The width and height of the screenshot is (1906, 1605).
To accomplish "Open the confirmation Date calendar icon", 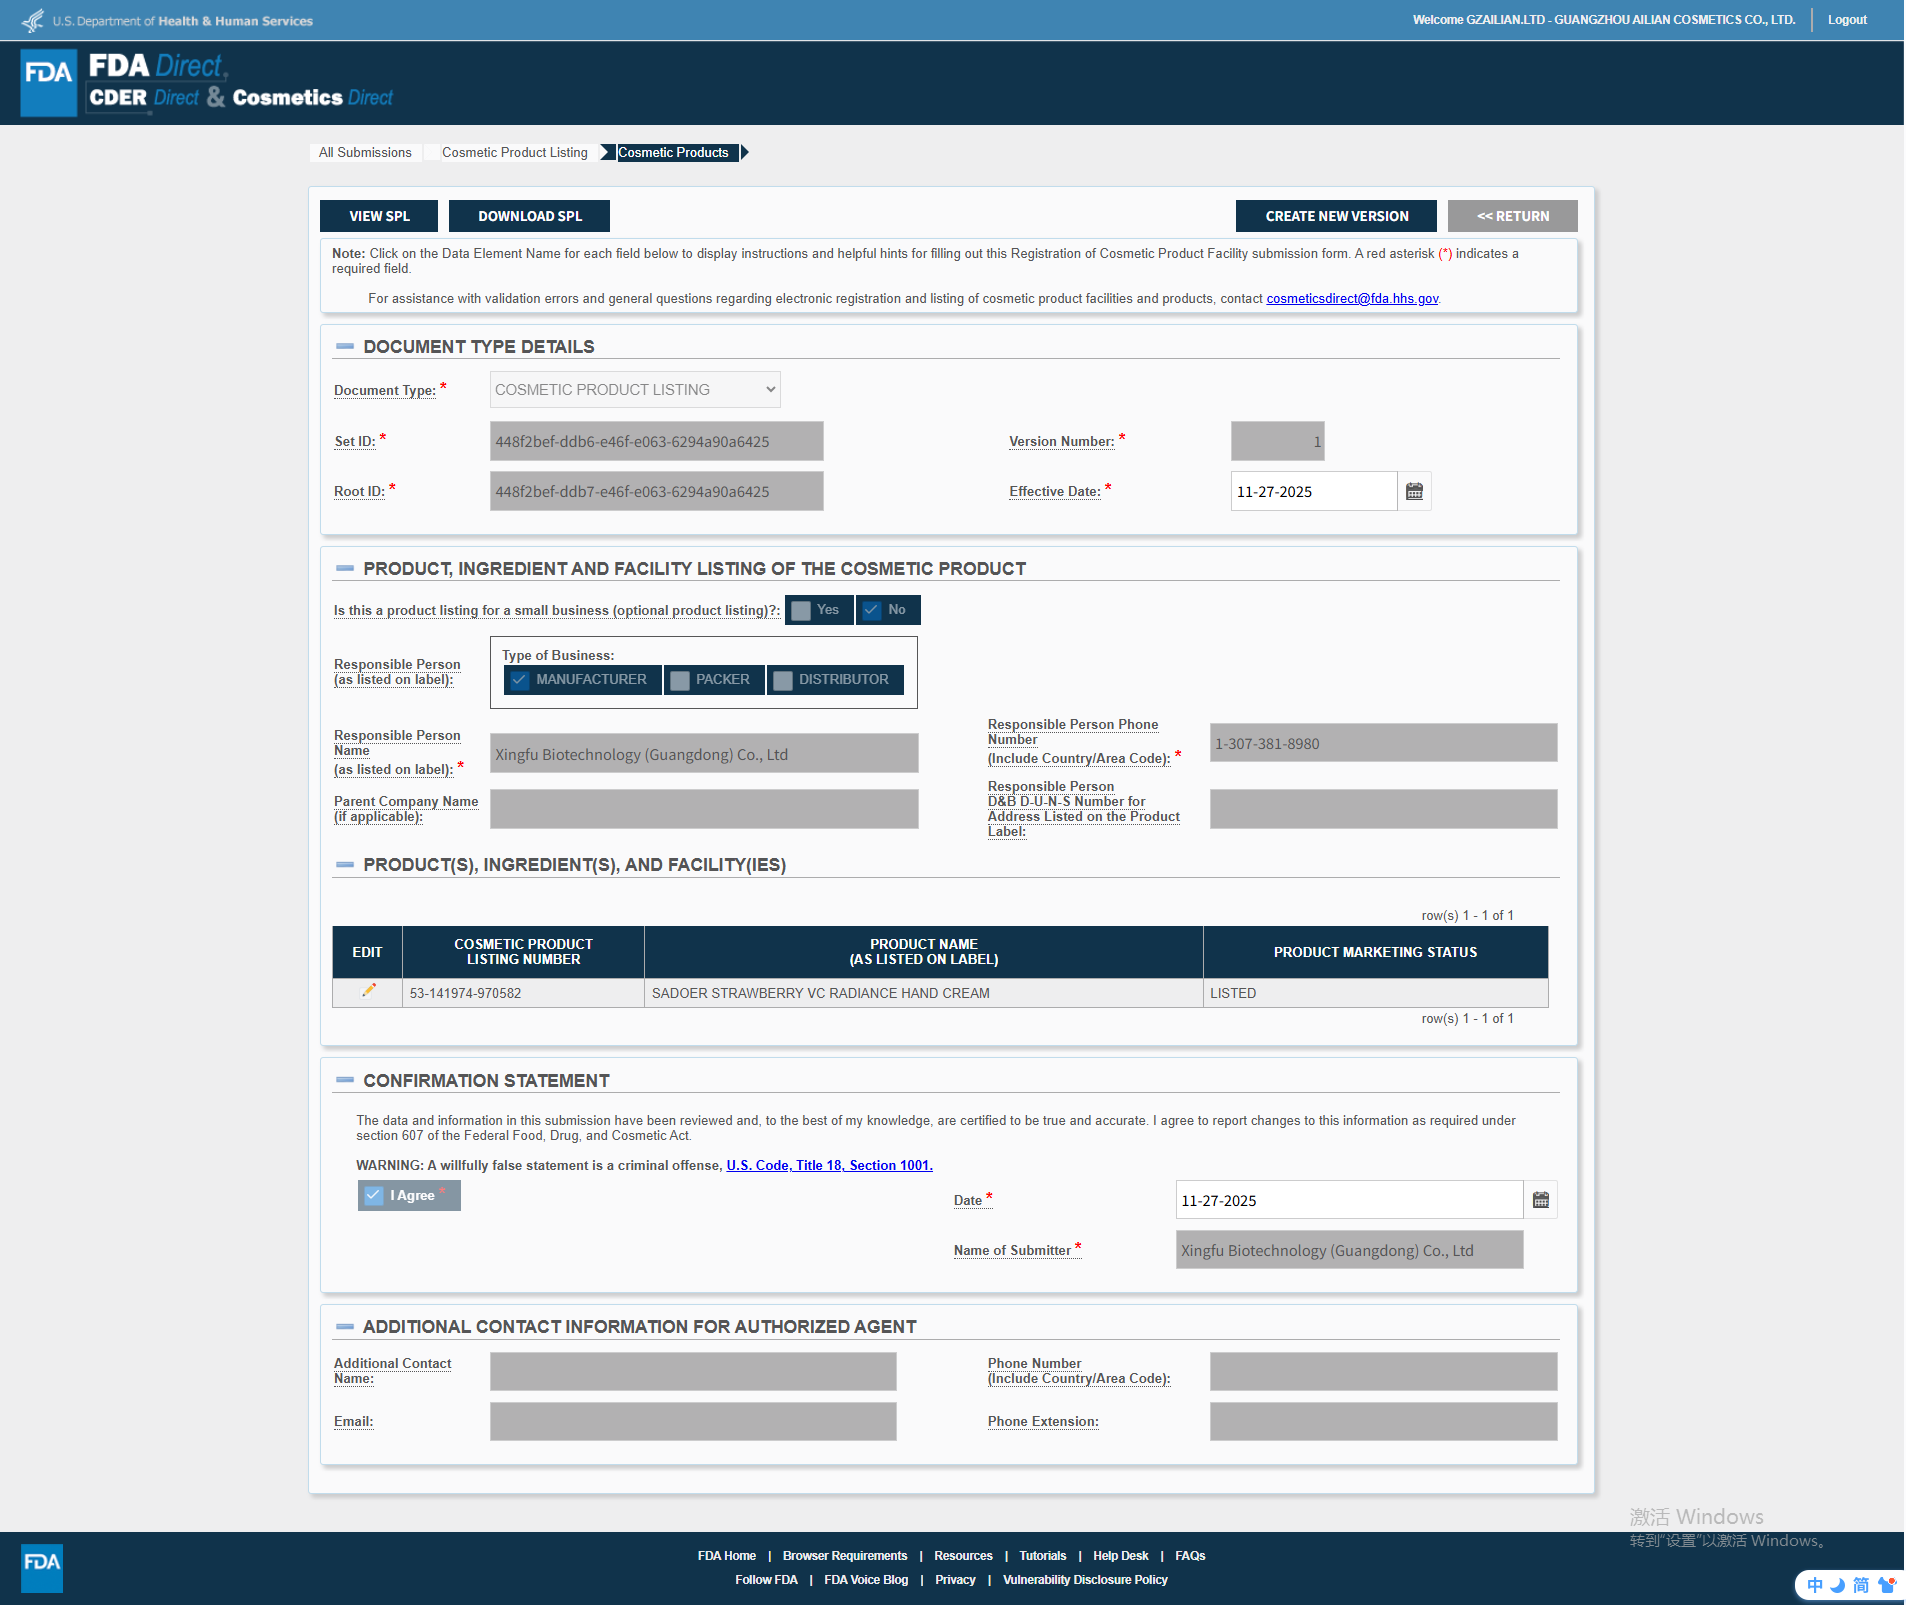I will (1540, 1200).
